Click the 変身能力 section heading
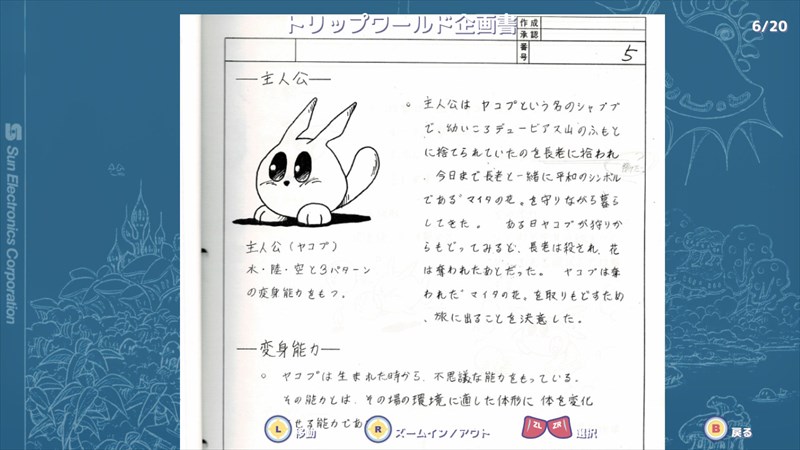Screen dimensions: 800x450 point(290,348)
